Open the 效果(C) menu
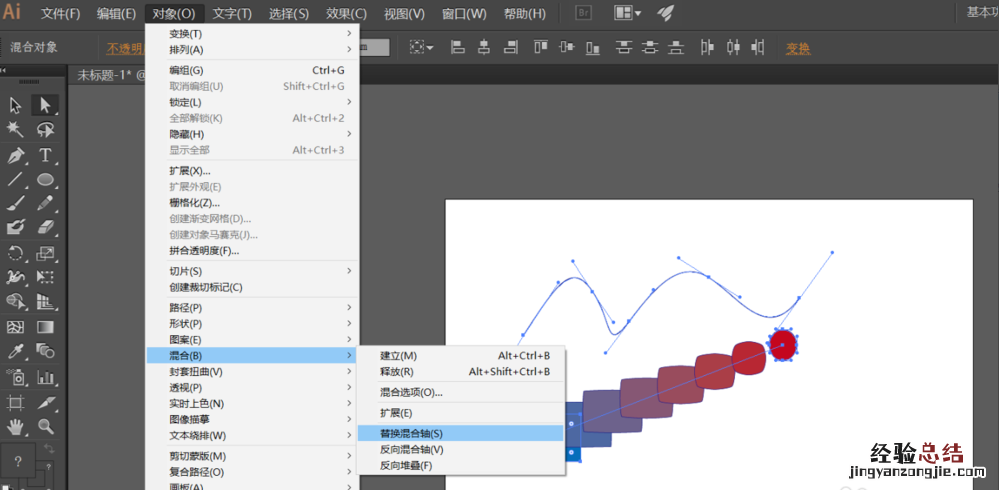999x490 pixels. (x=346, y=14)
